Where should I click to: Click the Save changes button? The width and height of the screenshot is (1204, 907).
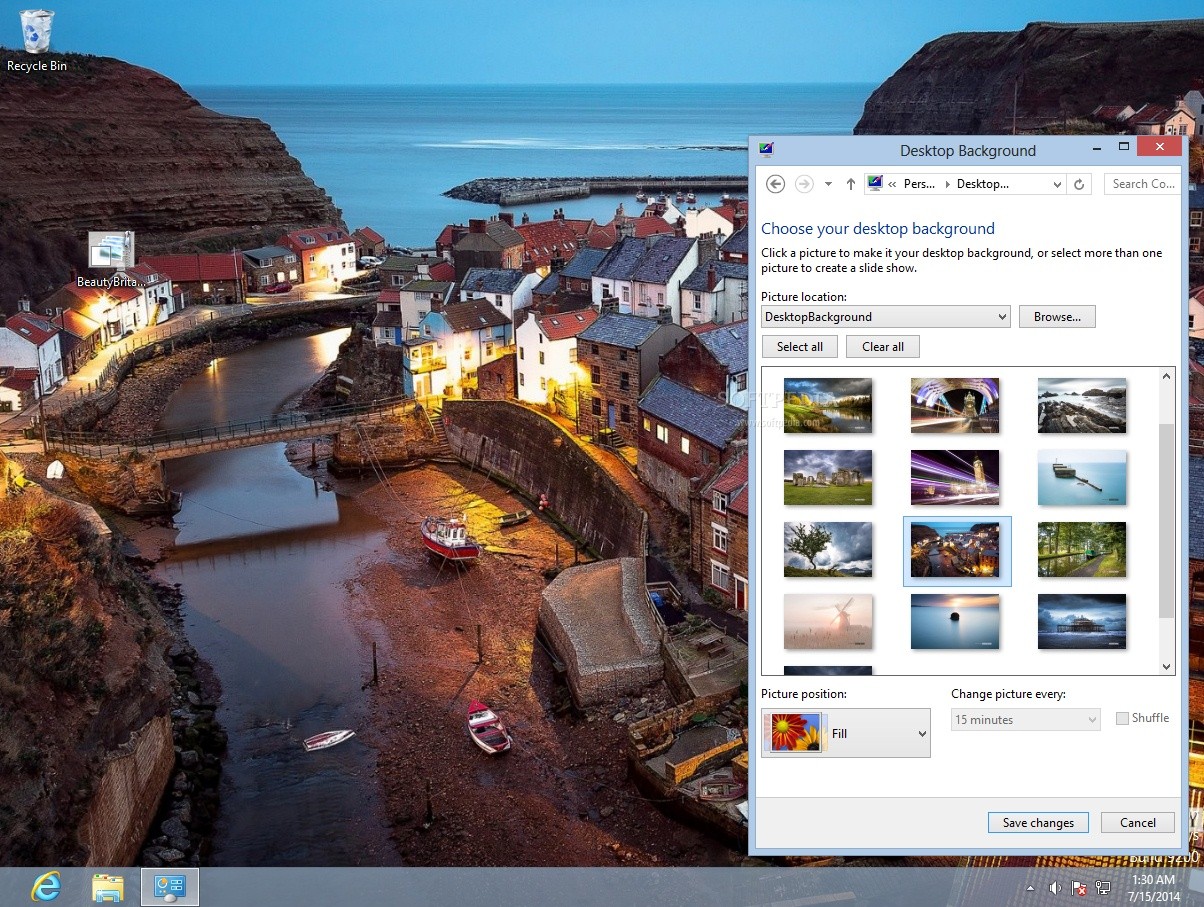click(1038, 823)
